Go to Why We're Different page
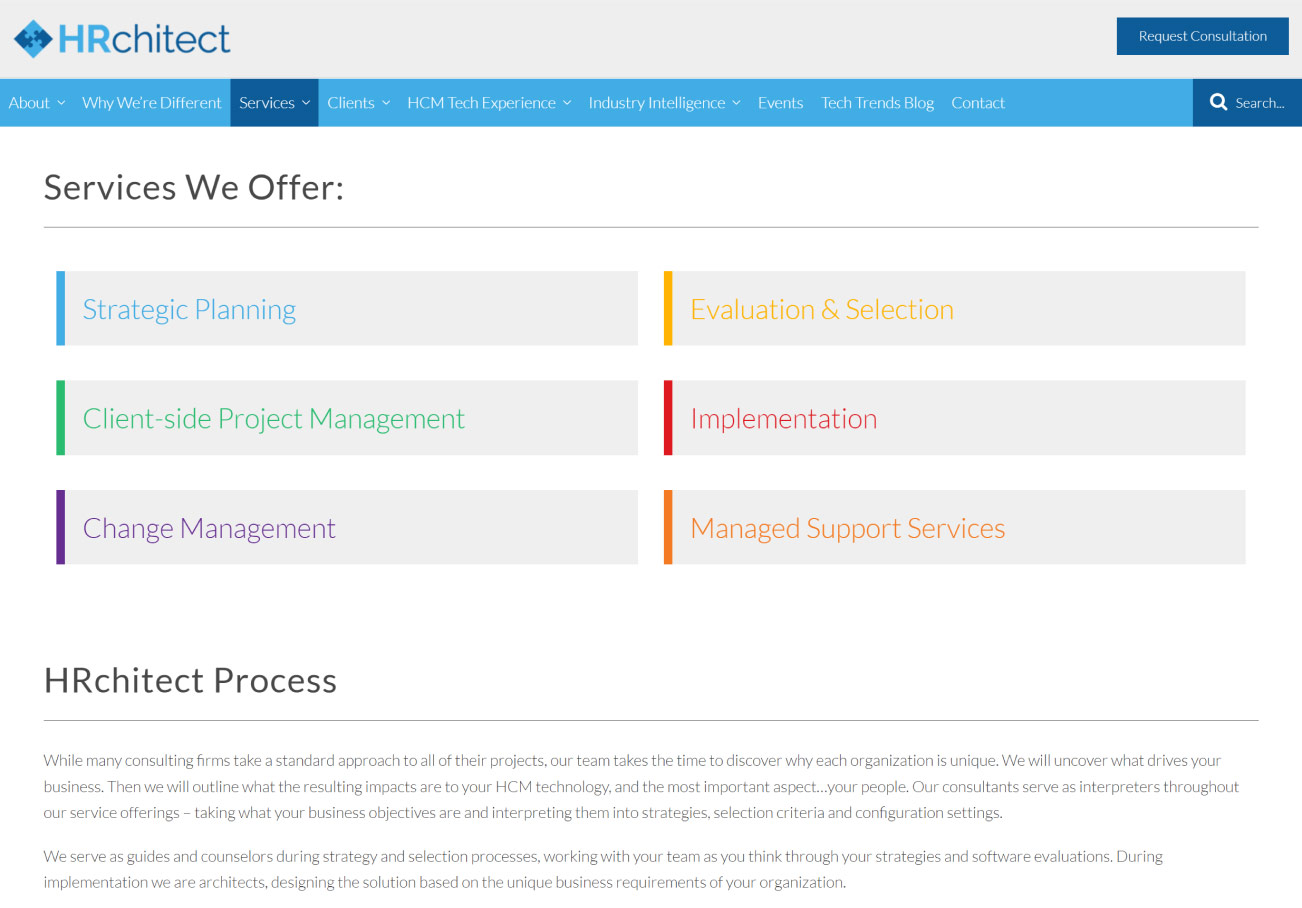 tap(152, 103)
